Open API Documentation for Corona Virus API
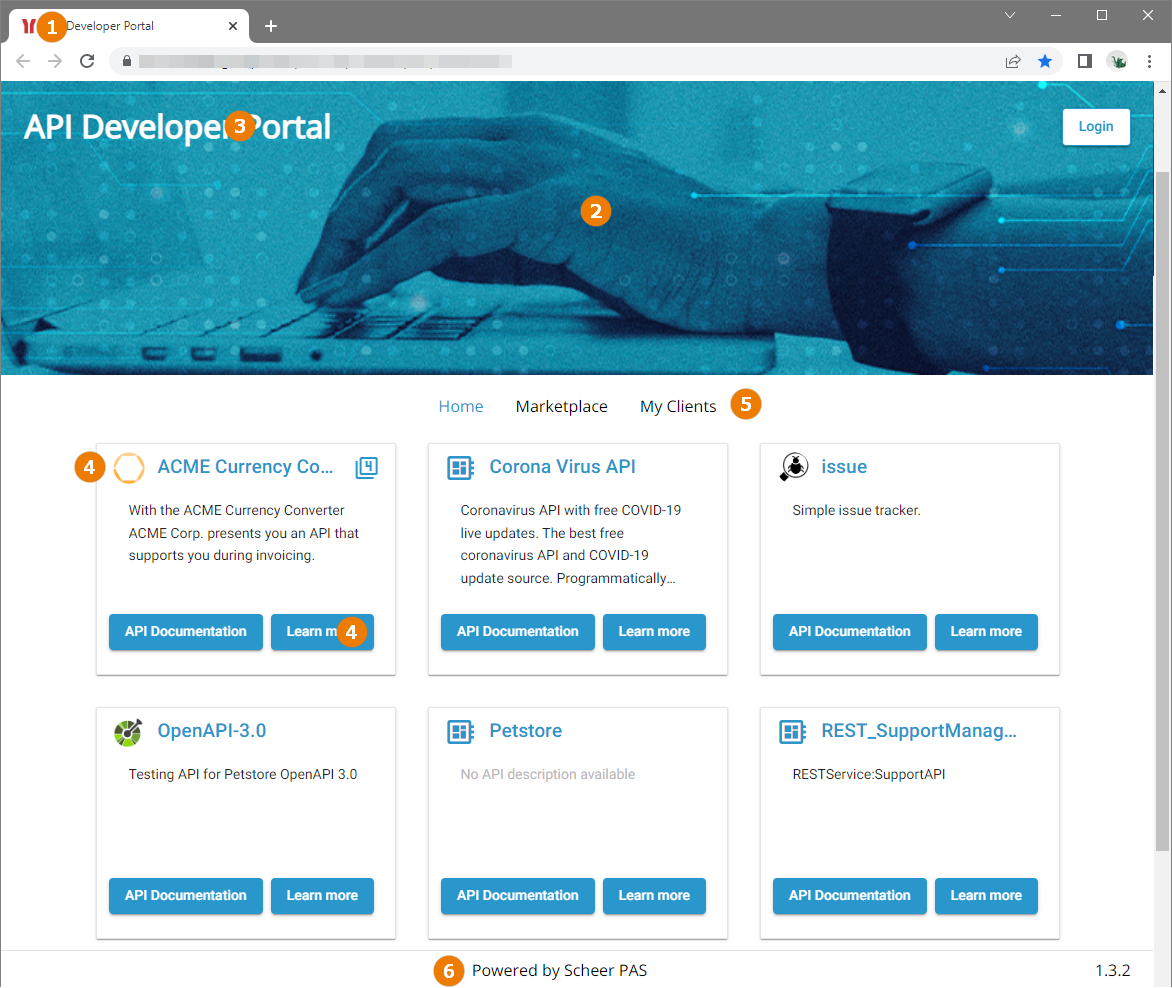Viewport: 1172px width, 988px height. [x=517, y=631]
